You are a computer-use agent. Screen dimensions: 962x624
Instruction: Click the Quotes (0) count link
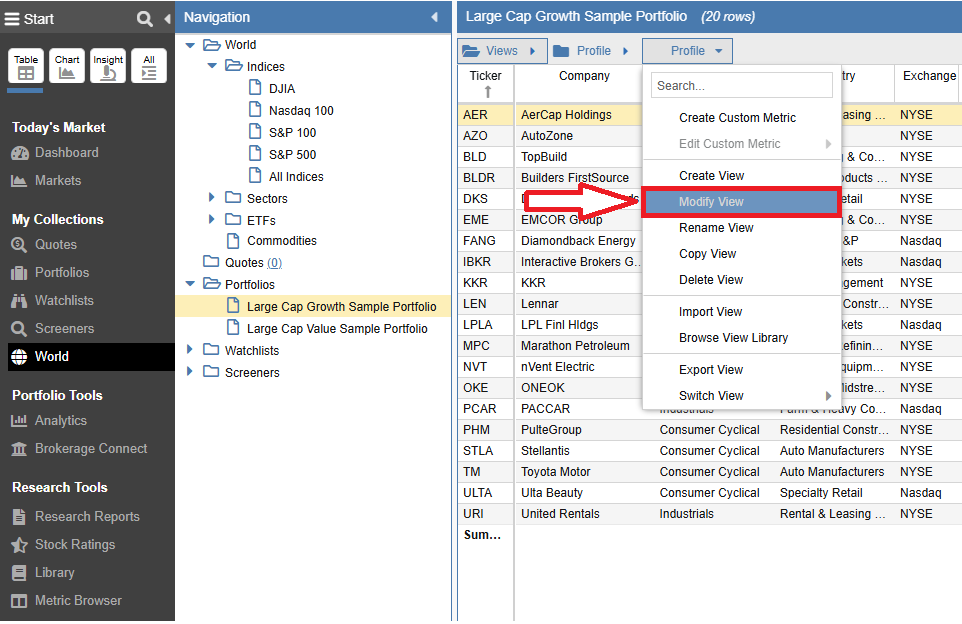click(274, 263)
